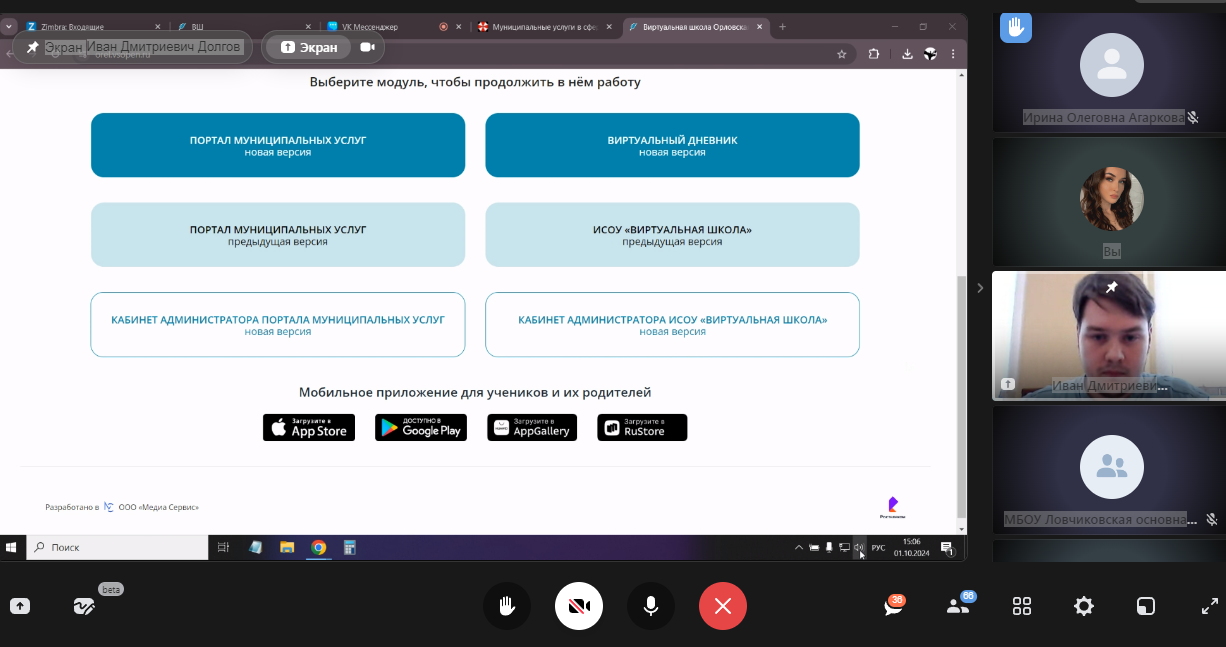This screenshot has width=1226, height=647.
Task: Switch to the grid layout view icon
Action: point(1021,606)
